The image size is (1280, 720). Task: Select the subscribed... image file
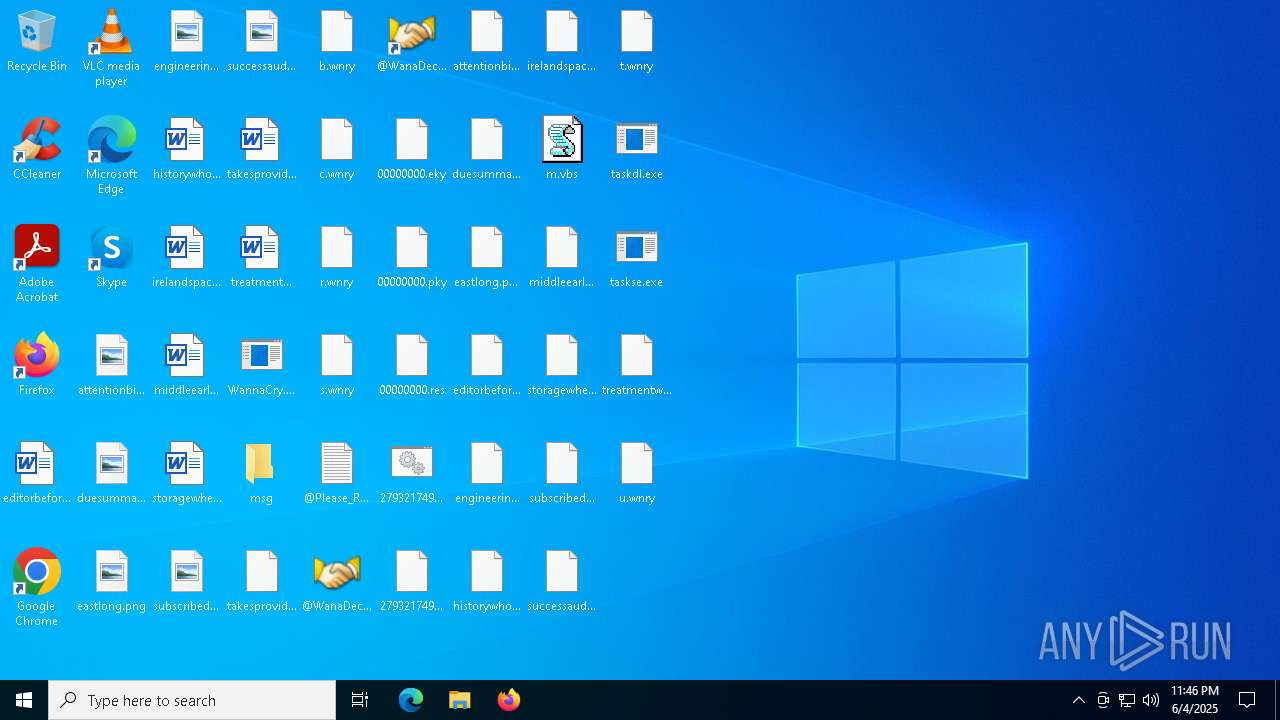pyautogui.click(x=187, y=582)
